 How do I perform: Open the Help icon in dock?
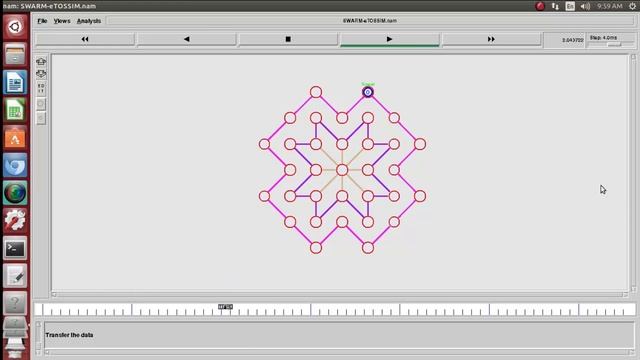point(15,303)
